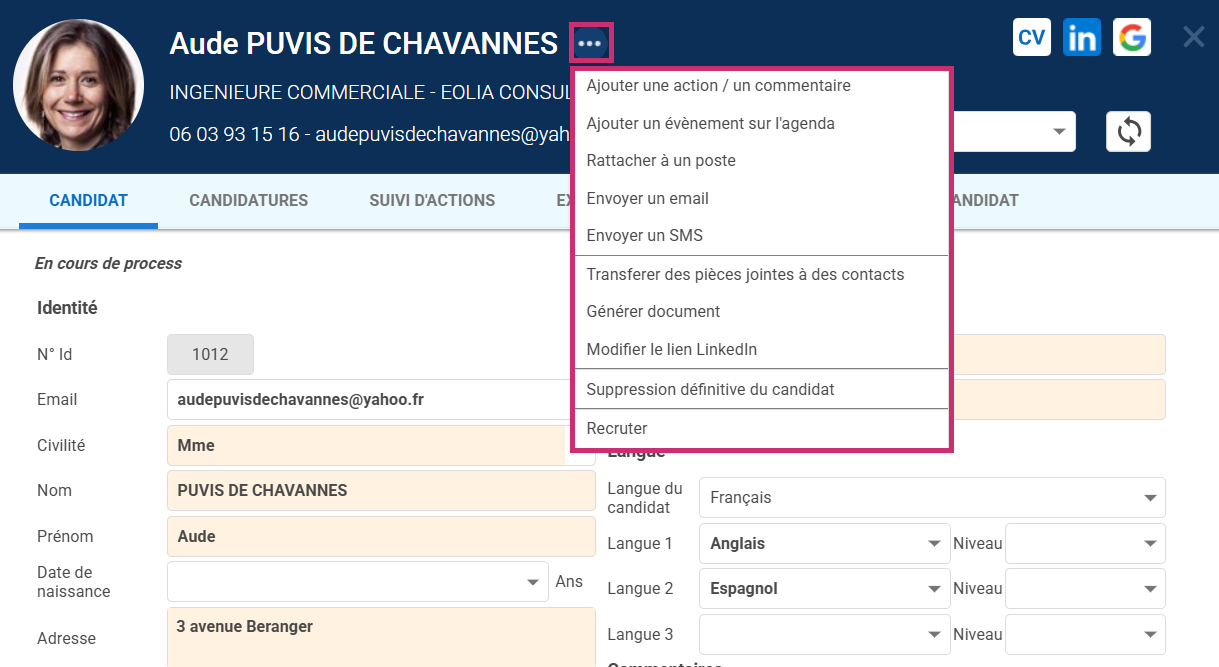Click the refresh sync arrows icon
Viewport: 1219px width, 667px height.
click(1128, 132)
